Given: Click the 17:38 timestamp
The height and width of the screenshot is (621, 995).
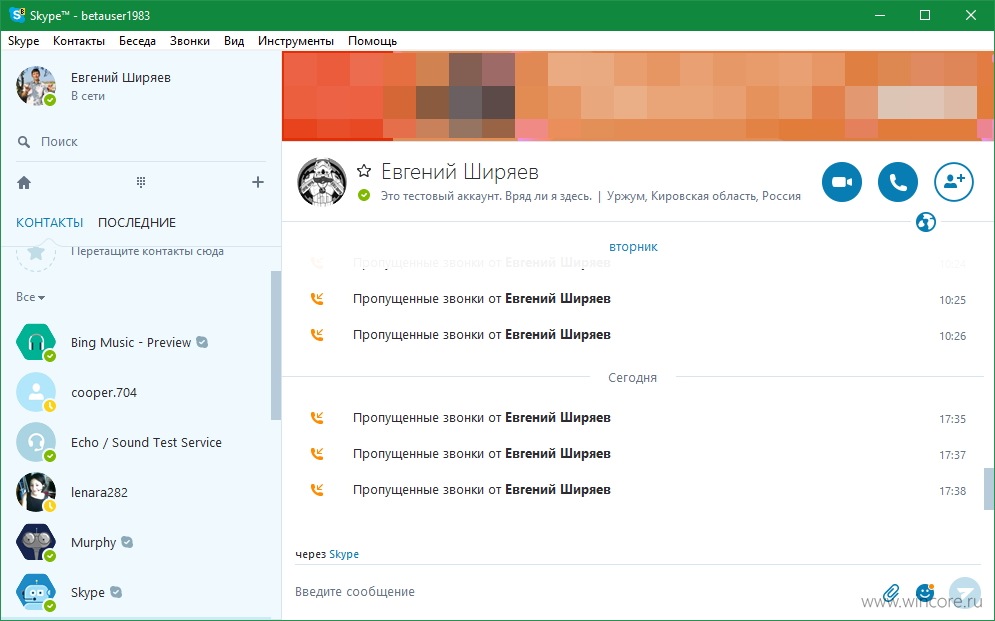Looking at the screenshot, I should point(952,491).
